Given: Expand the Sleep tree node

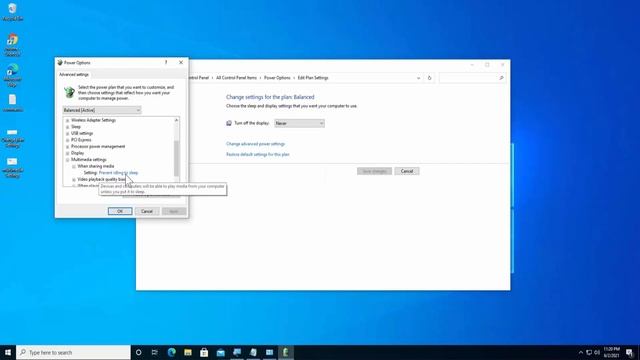Looking at the screenshot, I should click(67, 127).
